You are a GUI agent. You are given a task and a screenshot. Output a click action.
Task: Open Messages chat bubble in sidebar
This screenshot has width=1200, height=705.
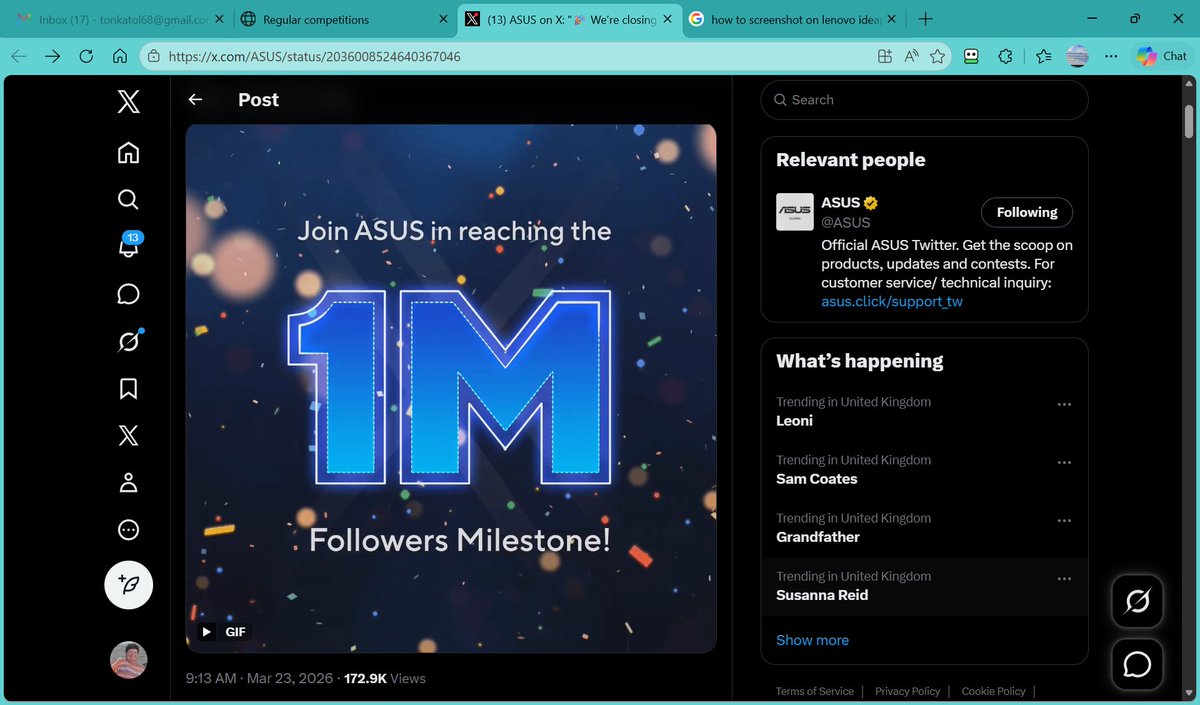click(x=128, y=294)
